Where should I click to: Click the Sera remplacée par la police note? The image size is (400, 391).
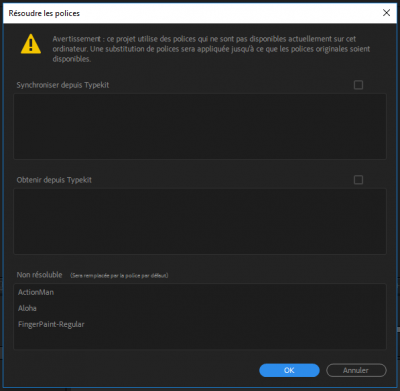coord(119,276)
